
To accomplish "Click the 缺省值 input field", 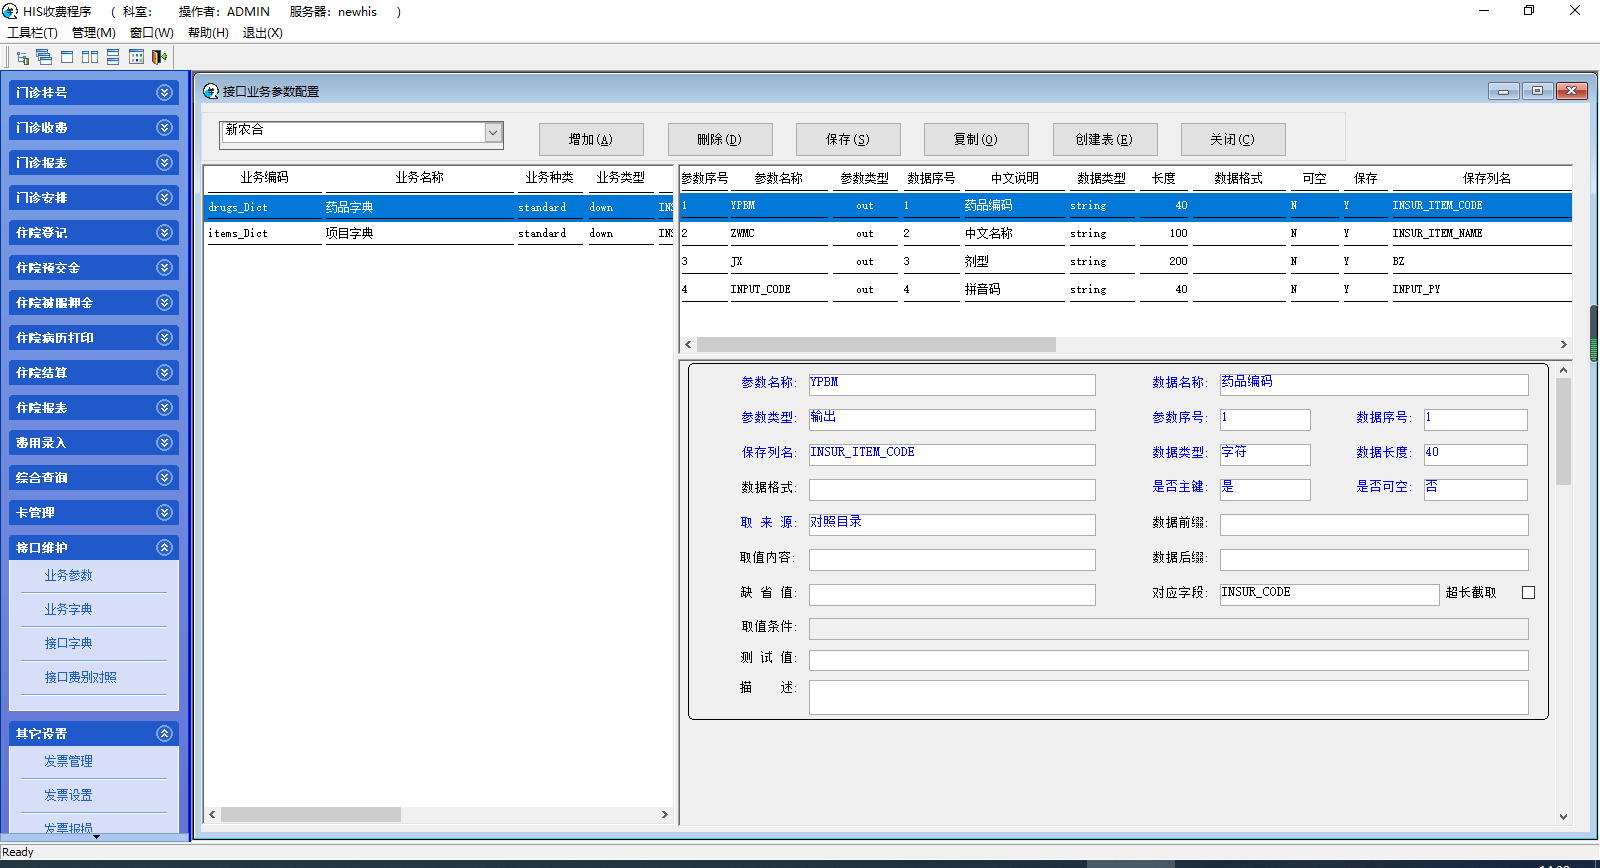I will coord(952,594).
